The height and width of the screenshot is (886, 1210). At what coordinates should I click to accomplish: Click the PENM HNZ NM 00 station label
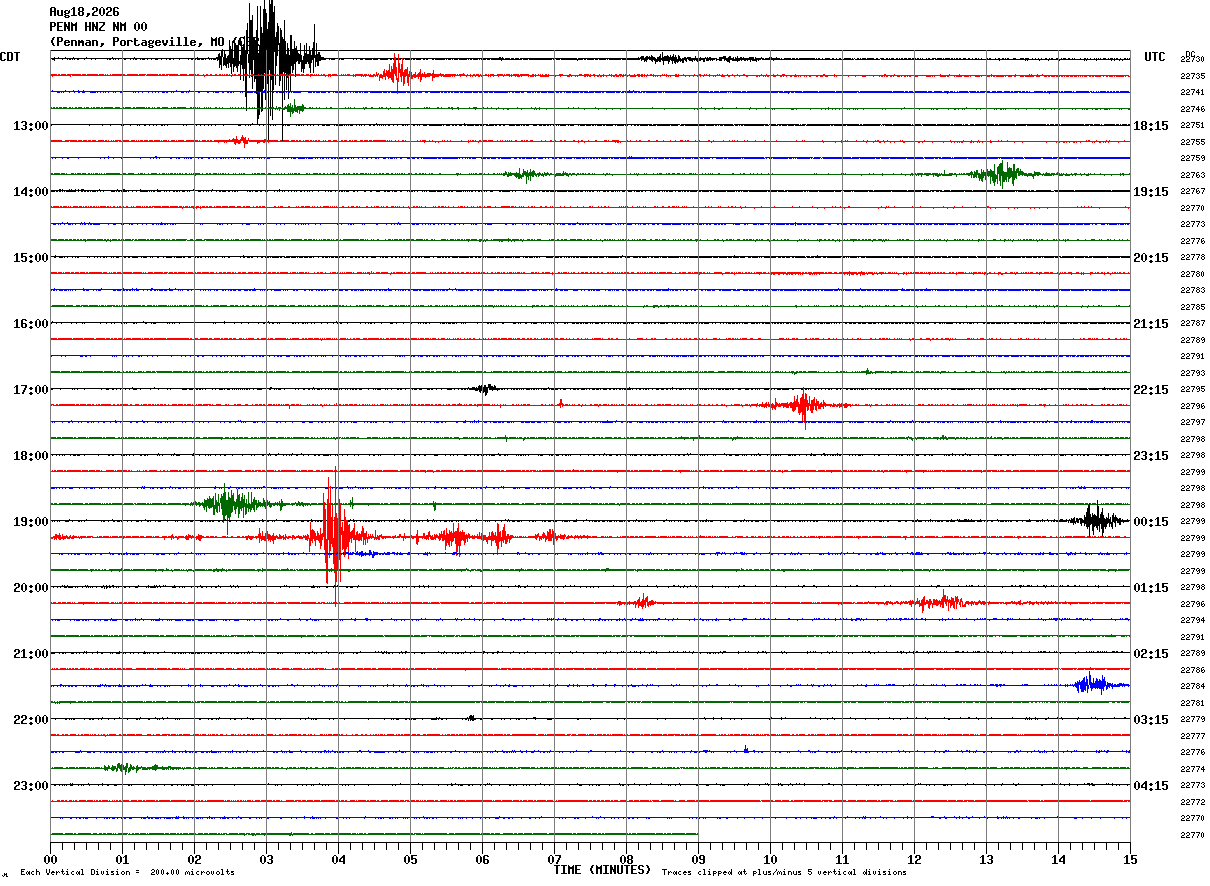click(98, 27)
